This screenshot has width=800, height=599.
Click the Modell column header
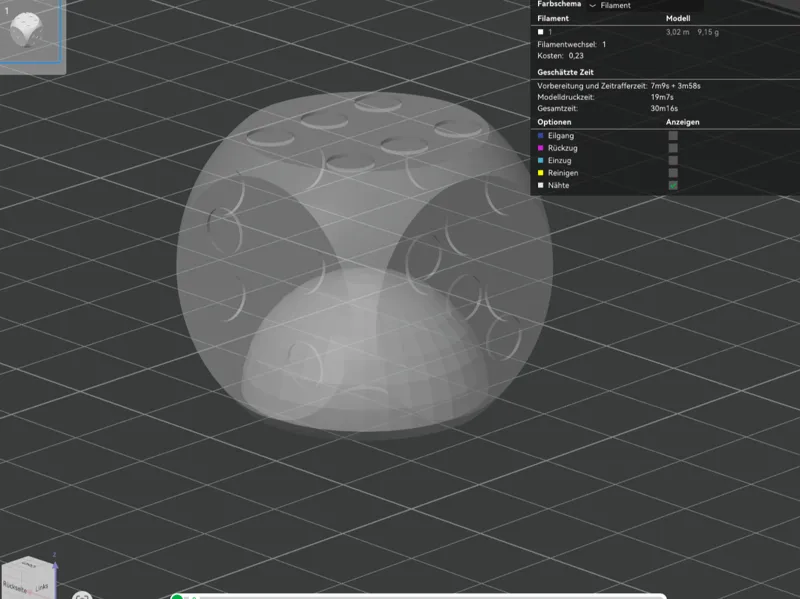(x=678, y=18)
